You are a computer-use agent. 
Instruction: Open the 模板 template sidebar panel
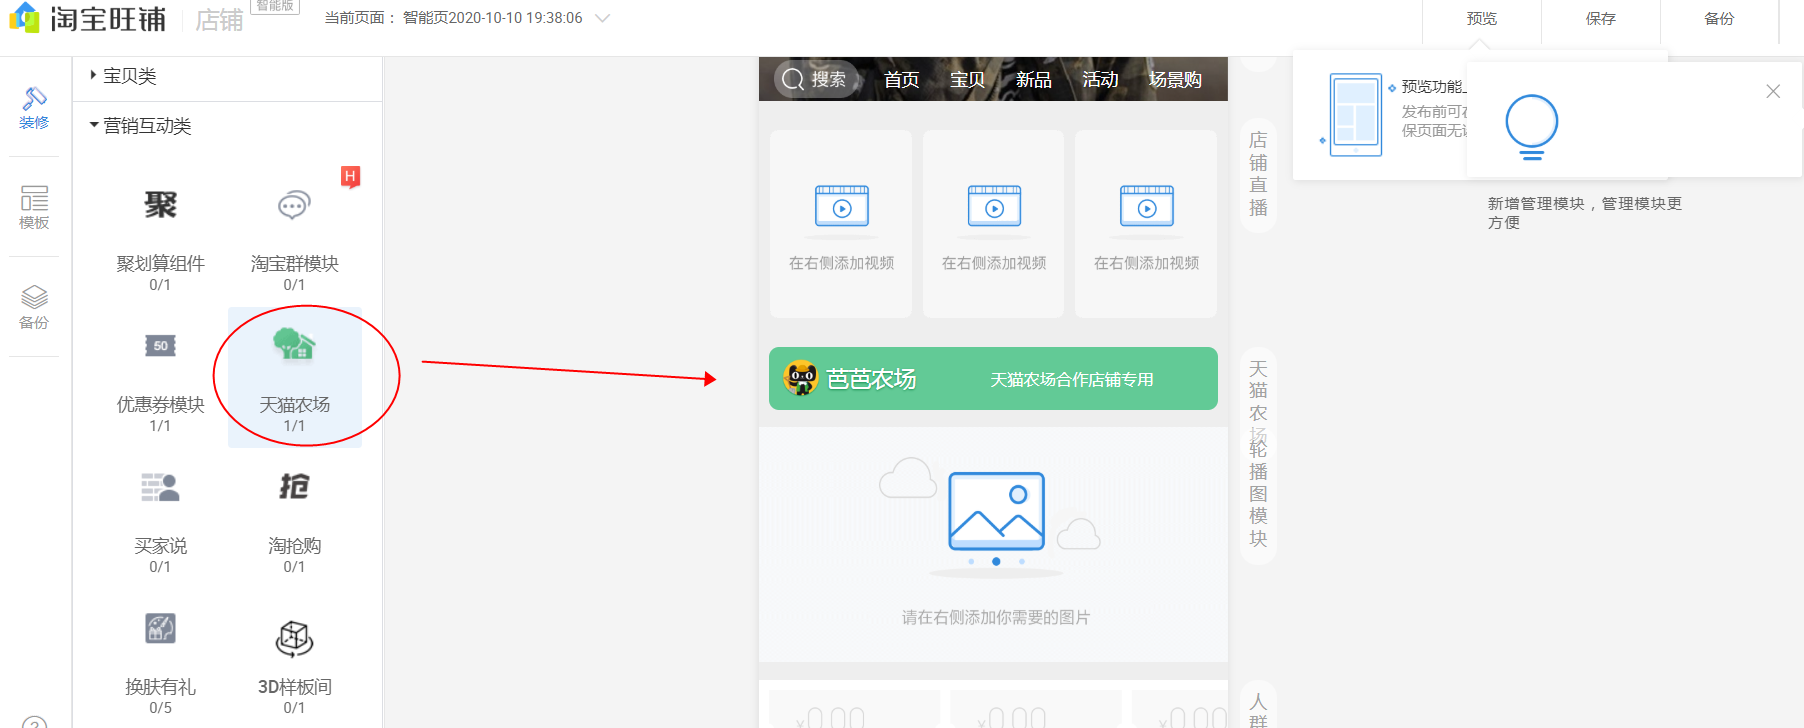(34, 208)
